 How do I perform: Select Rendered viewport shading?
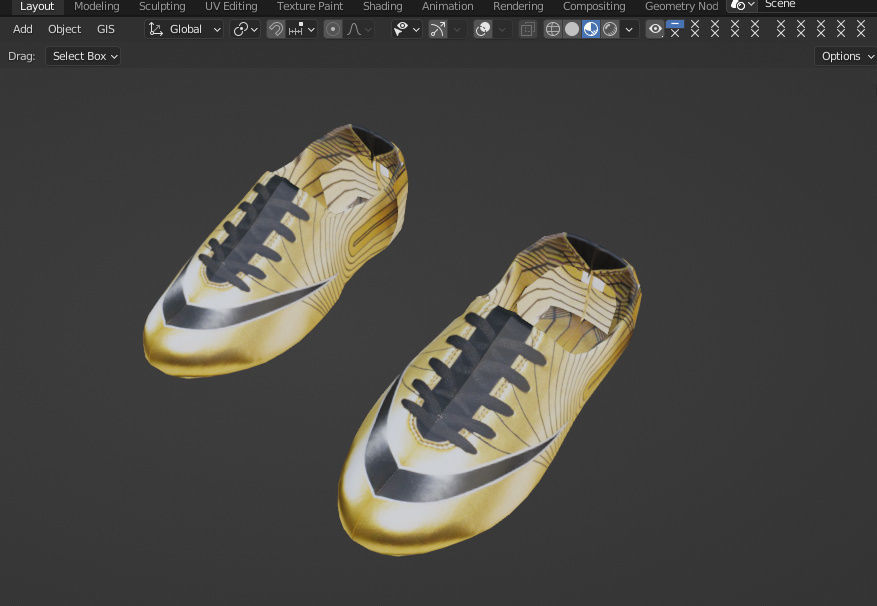tap(610, 29)
